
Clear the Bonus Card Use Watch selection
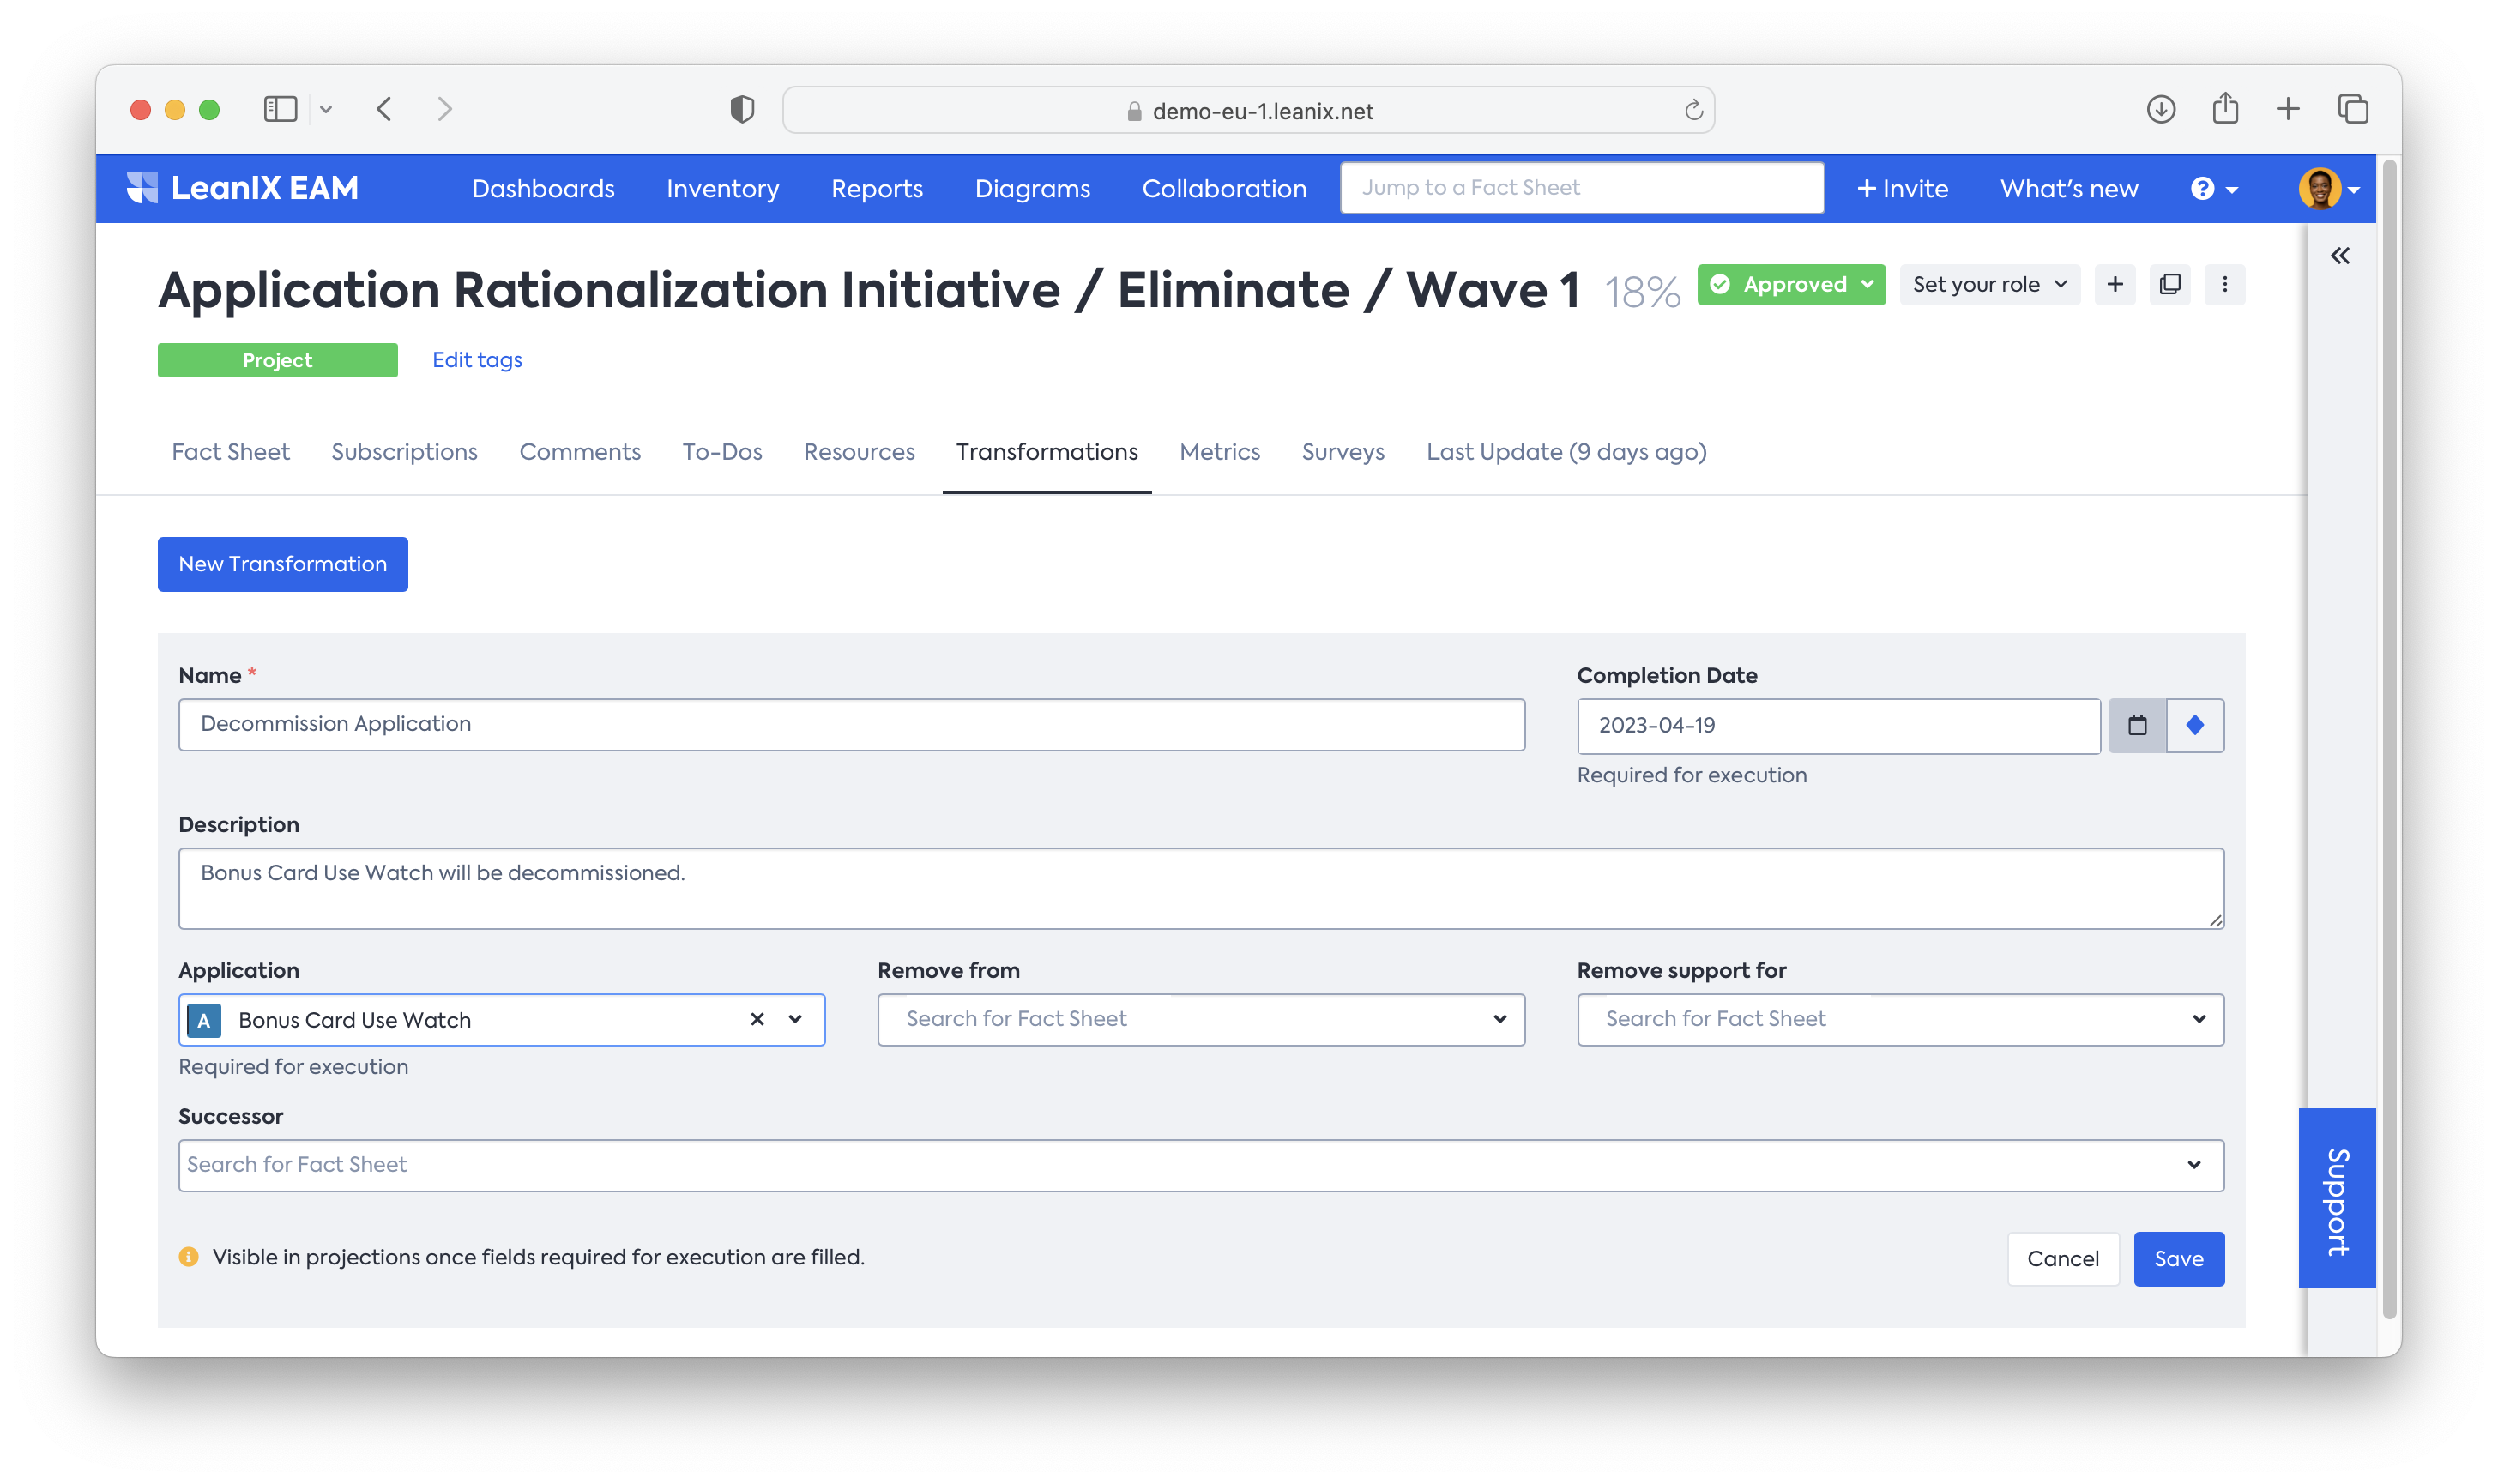coord(757,1019)
